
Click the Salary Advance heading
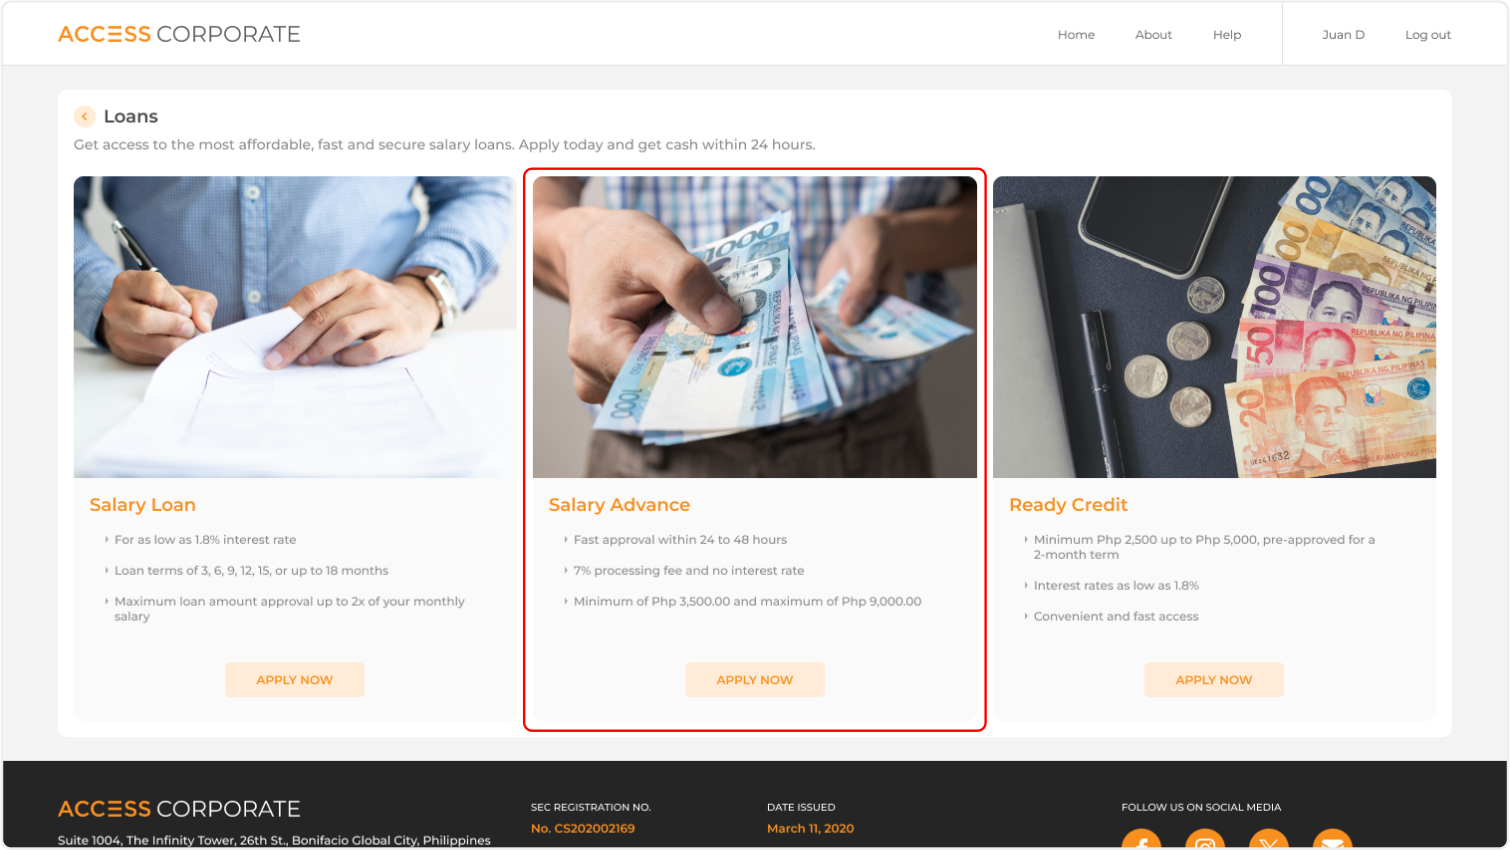(x=619, y=505)
